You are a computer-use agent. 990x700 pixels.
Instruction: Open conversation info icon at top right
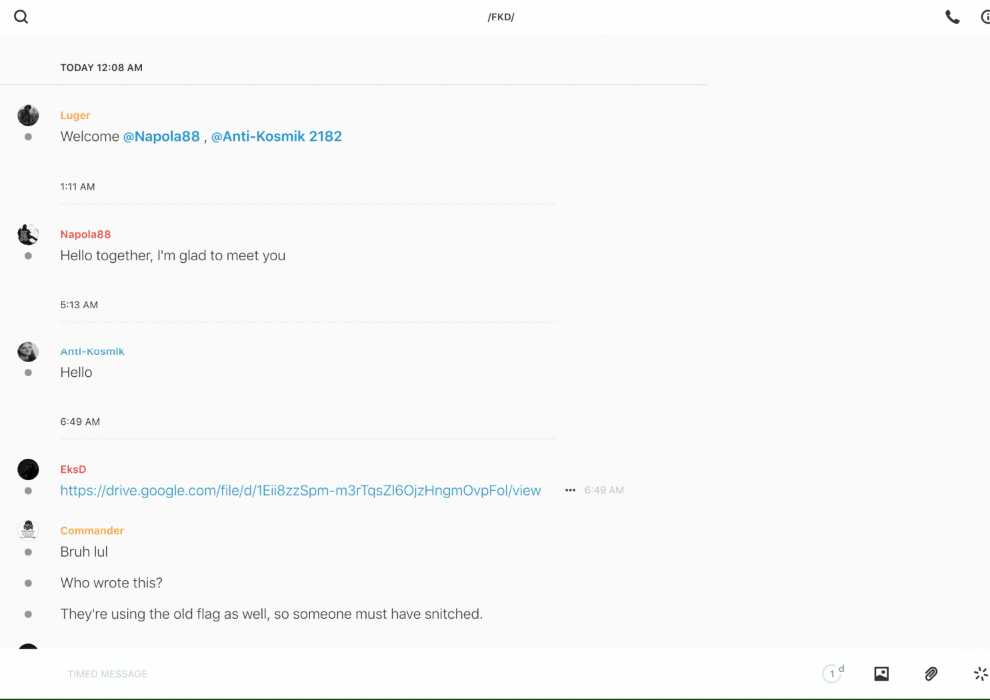985,17
